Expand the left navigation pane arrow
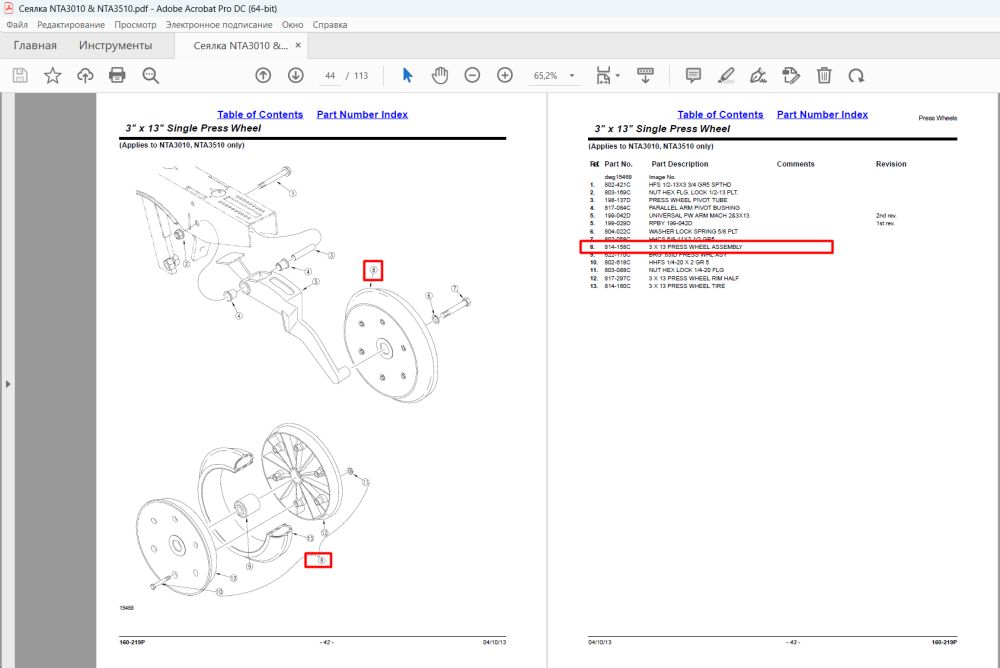The height and width of the screenshot is (668, 1000). pos(8,384)
